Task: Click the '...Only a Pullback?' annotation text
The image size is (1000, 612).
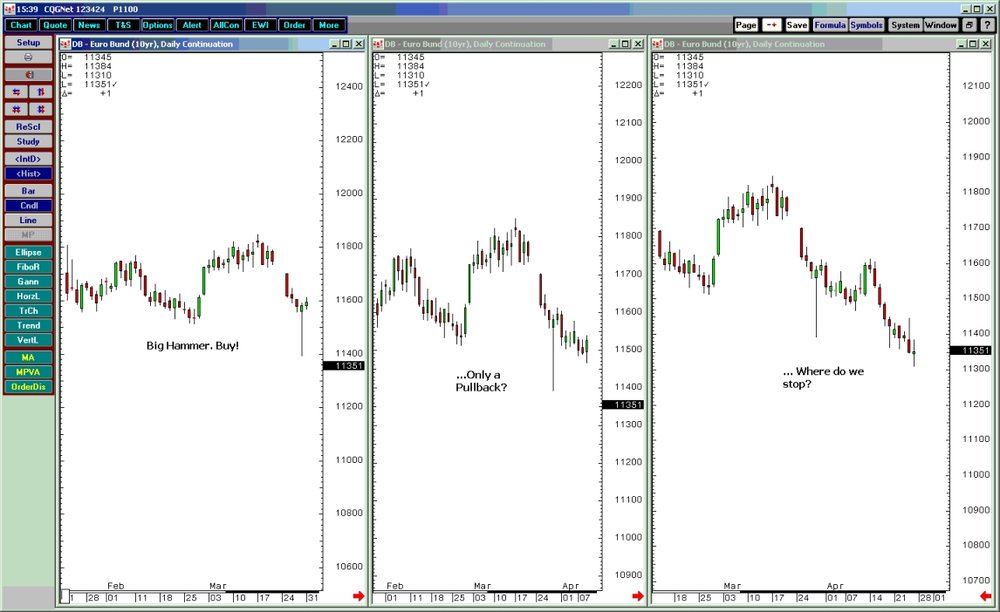Action: point(481,381)
